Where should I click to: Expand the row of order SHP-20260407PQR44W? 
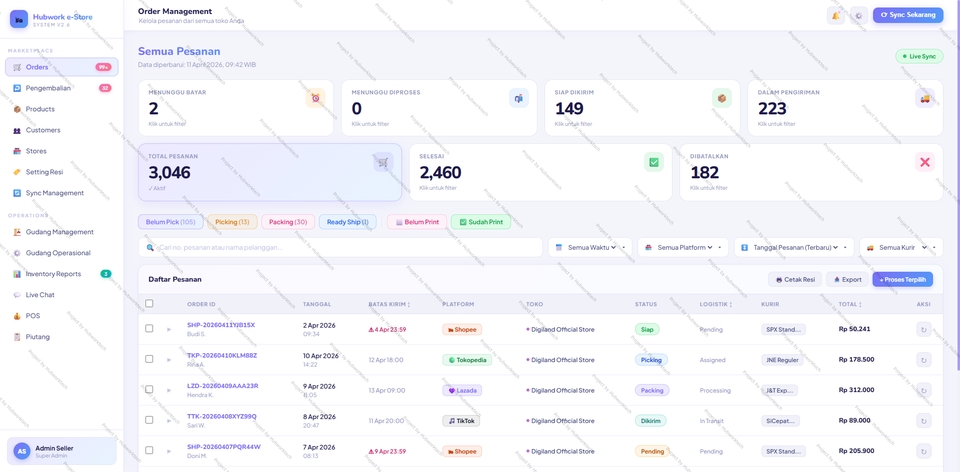coord(169,451)
